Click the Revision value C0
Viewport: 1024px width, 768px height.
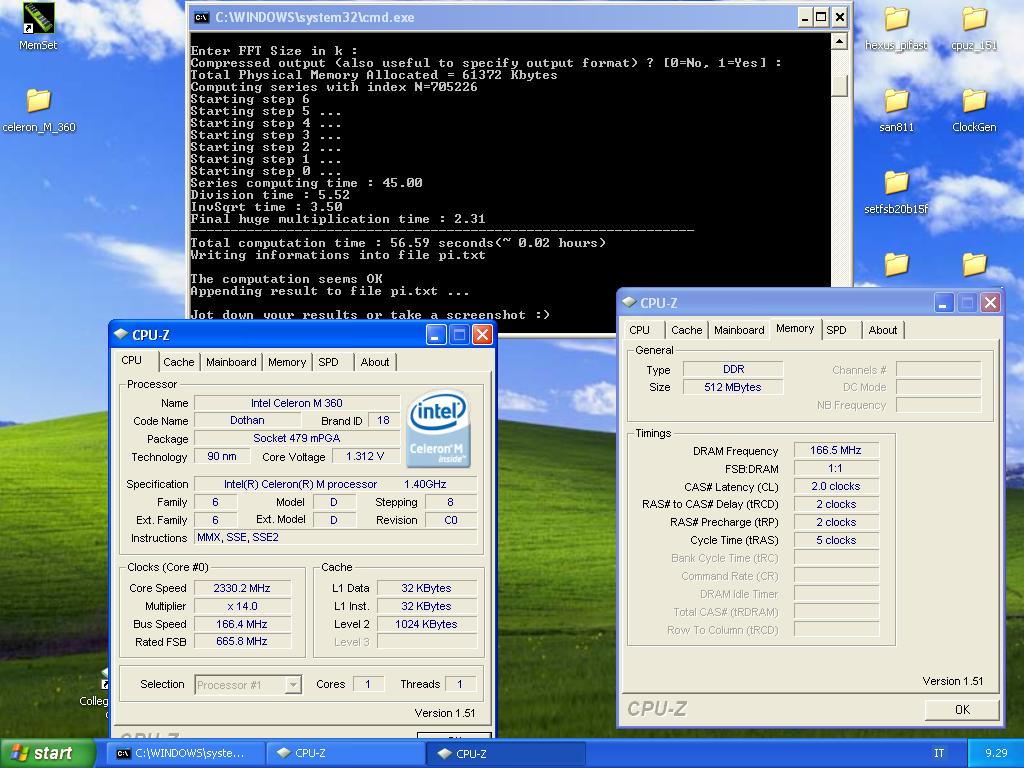[451, 520]
